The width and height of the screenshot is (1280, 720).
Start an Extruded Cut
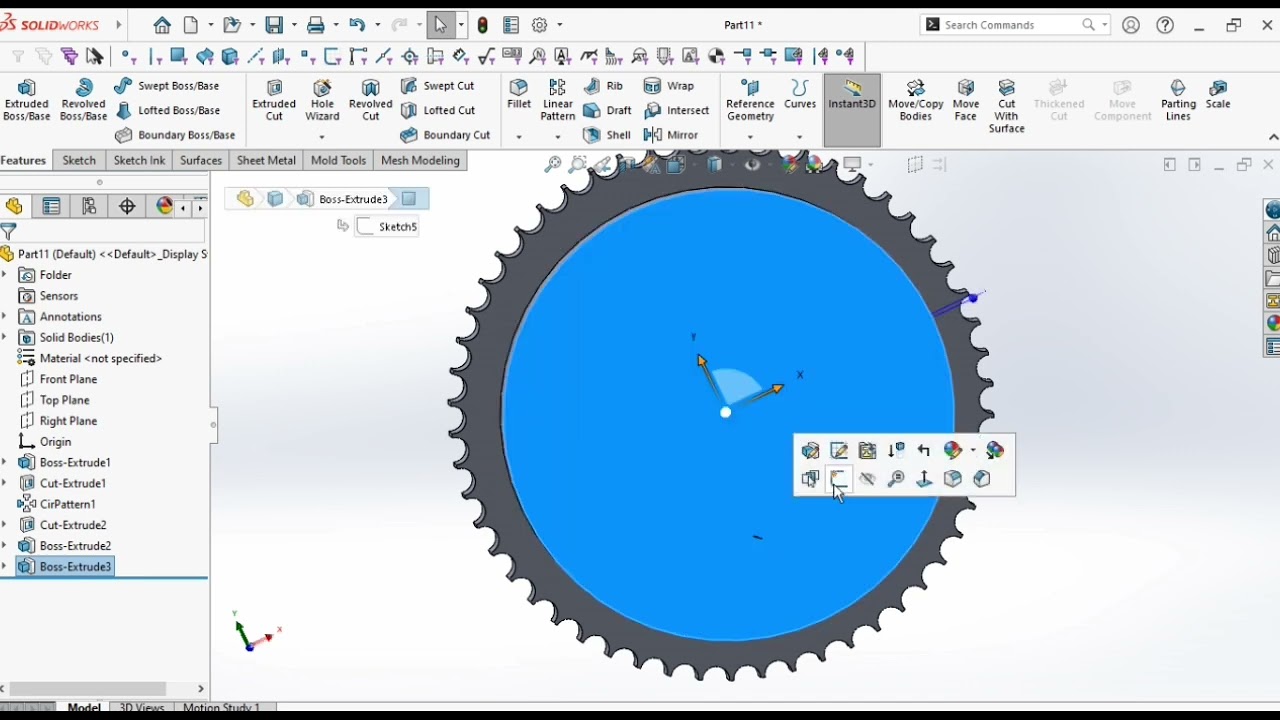pos(274,100)
